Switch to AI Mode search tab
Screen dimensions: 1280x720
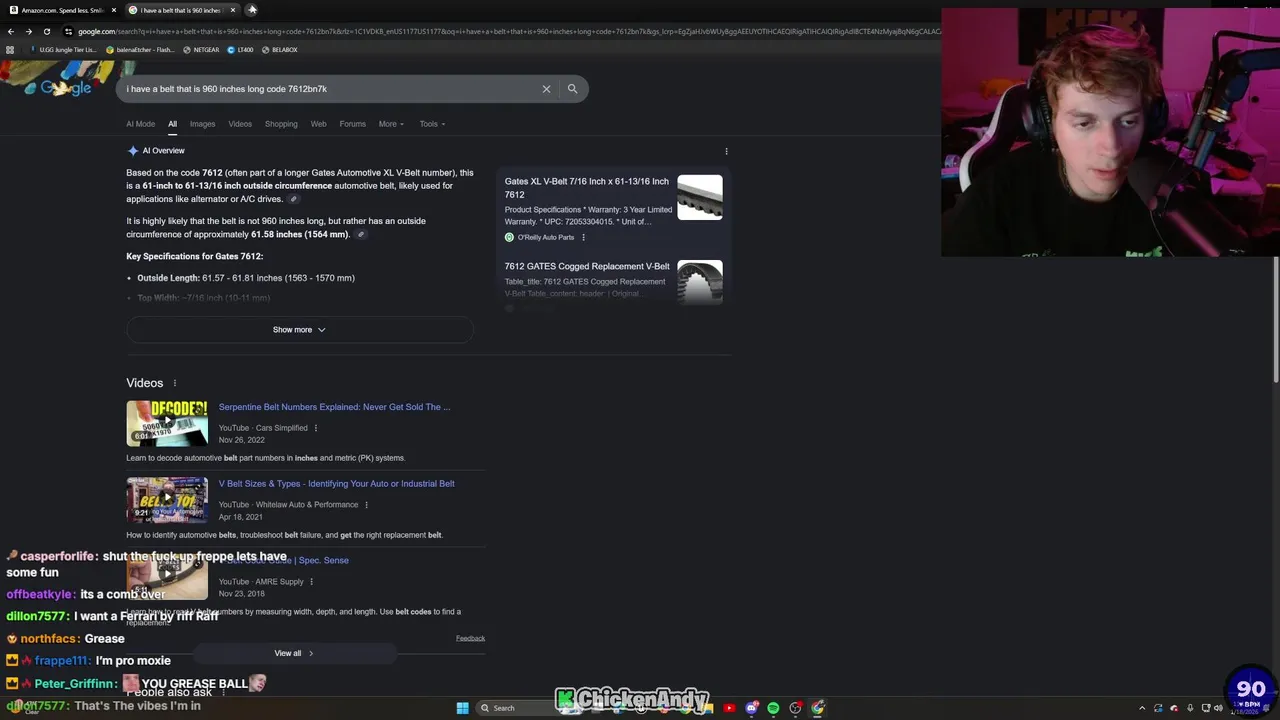coord(140,124)
